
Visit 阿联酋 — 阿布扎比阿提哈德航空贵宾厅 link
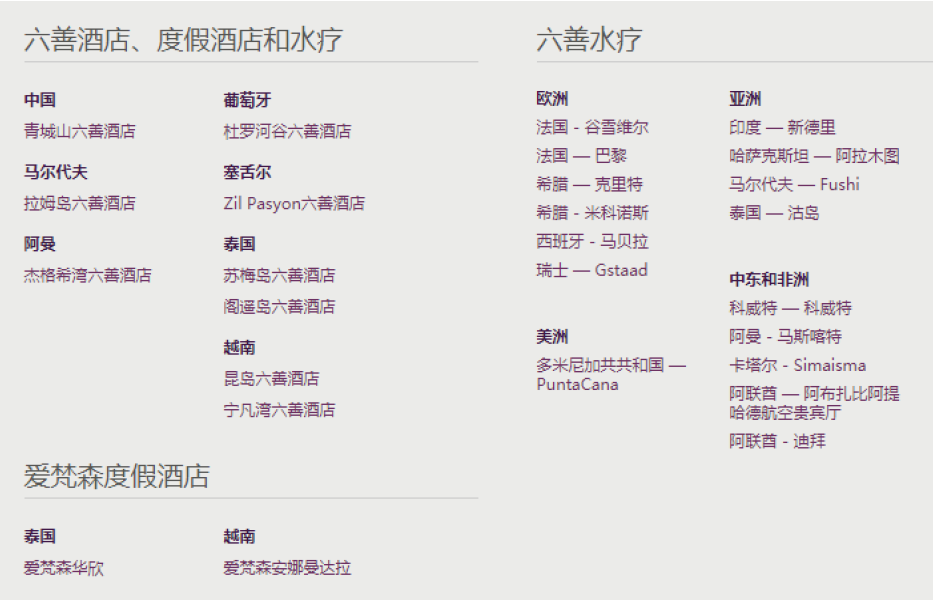coord(814,403)
